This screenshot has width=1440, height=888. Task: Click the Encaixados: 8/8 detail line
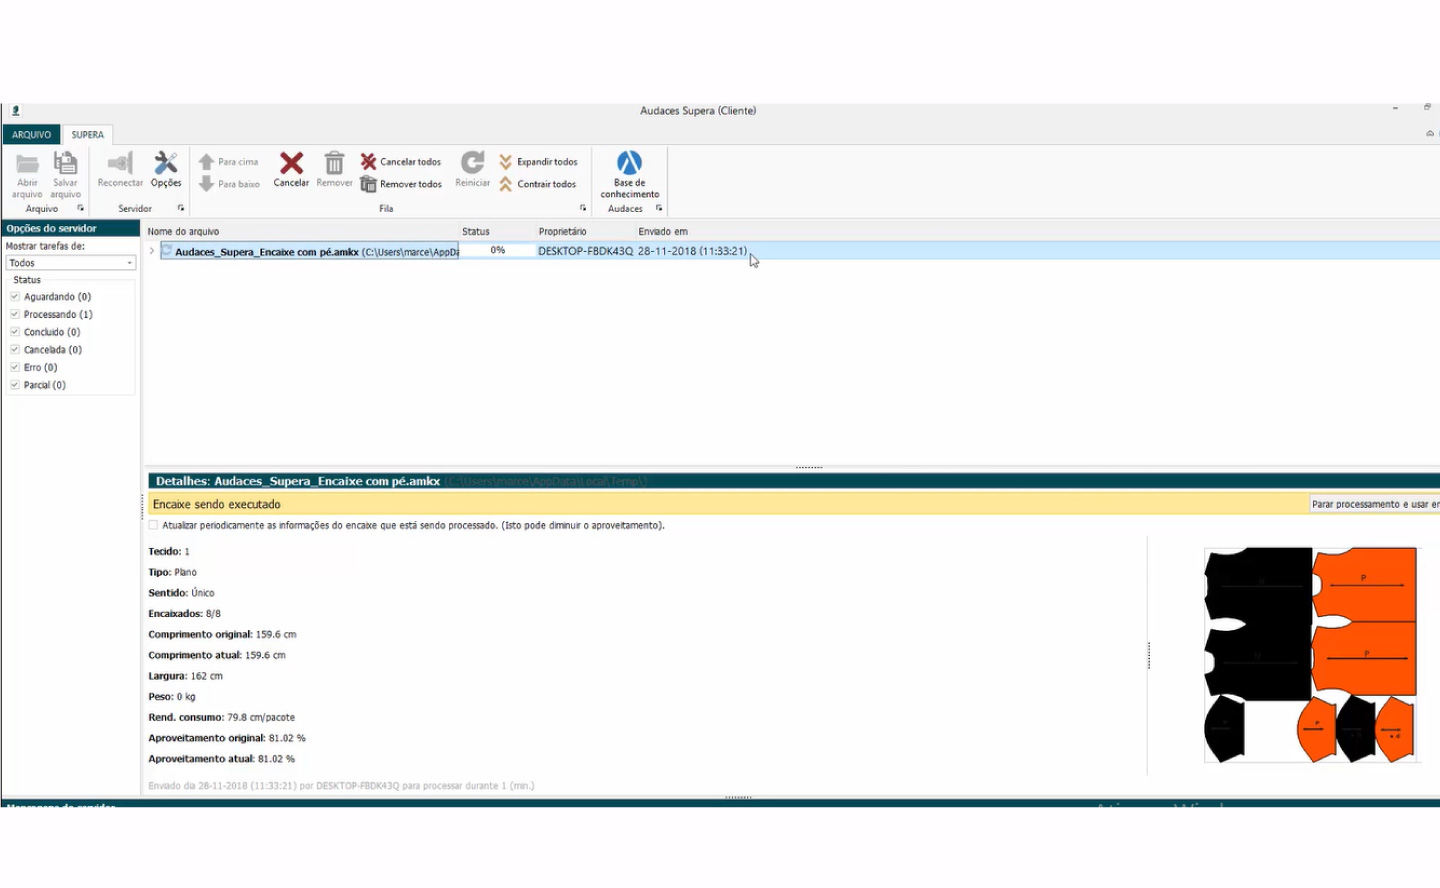click(184, 614)
